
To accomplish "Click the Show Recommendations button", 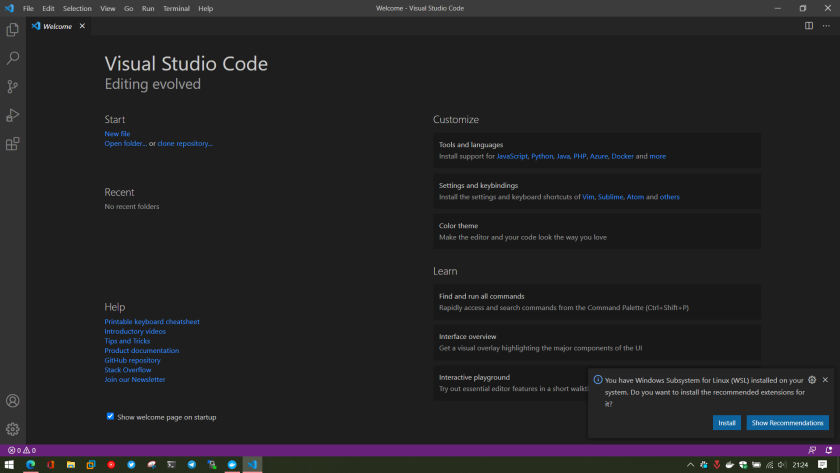I will 787,423.
